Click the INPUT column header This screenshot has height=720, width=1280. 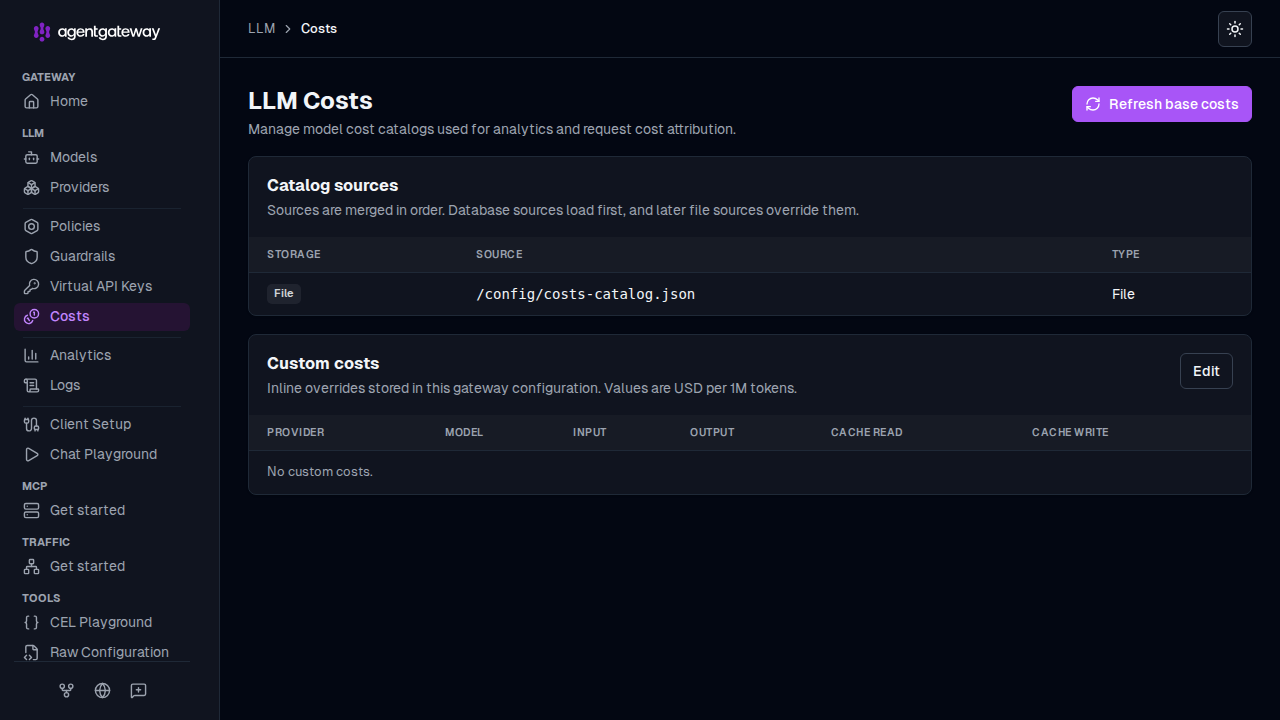point(590,432)
